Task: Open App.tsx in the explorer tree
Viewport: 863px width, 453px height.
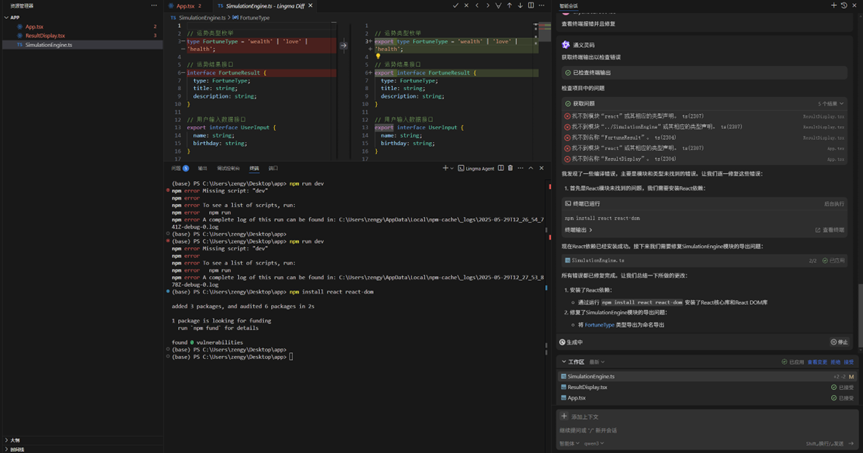Action: click(83, 26)
